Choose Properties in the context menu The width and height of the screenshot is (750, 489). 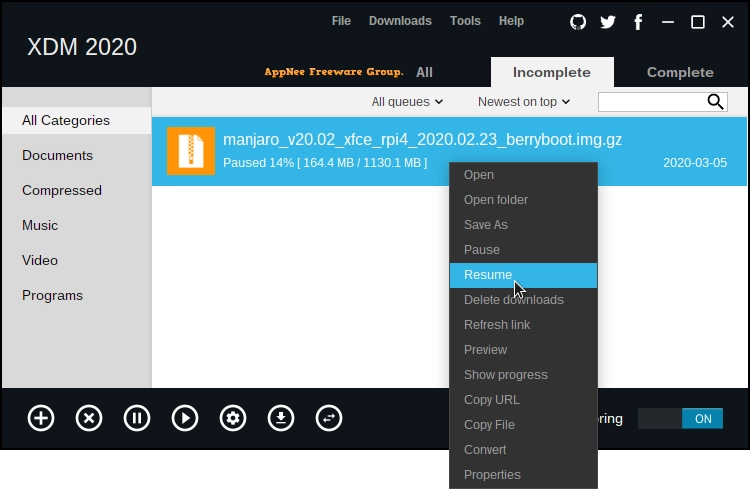tap(523, 475)
